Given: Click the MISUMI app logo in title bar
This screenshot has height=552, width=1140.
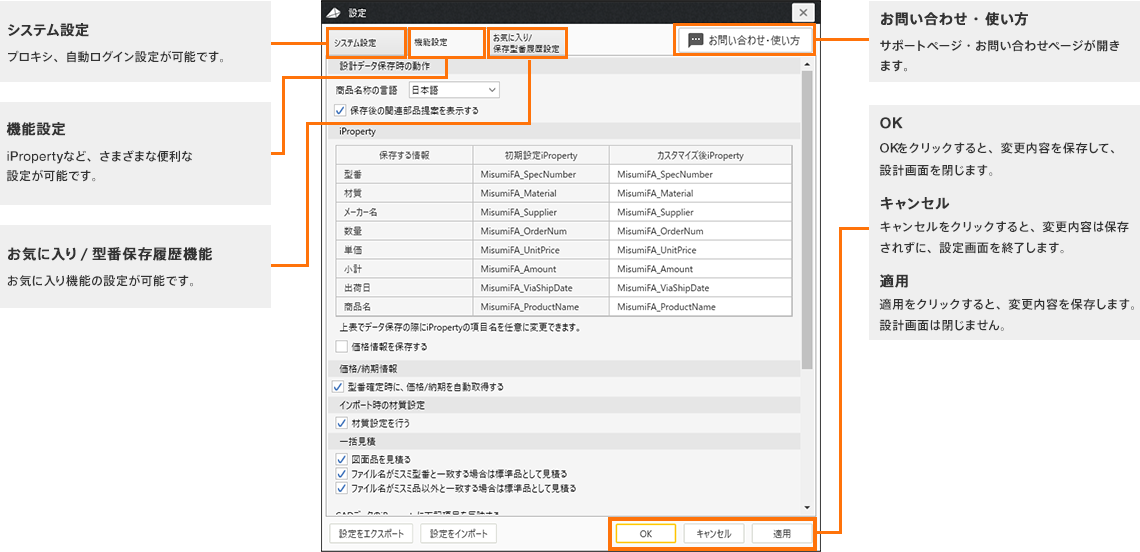Looking at the screenshot, I should 334,12.
